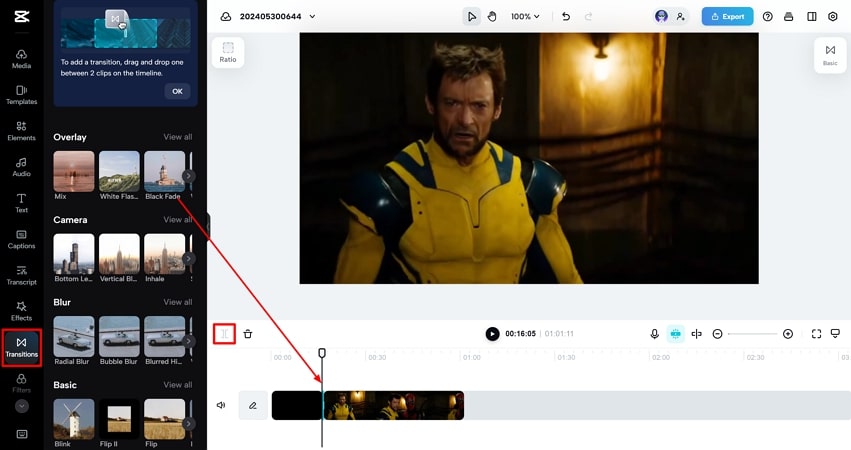Image resolution: width=851 pixels, height=450 pixels.
Task: Select the Mix transition thumbnail
Action: [74, 172]
